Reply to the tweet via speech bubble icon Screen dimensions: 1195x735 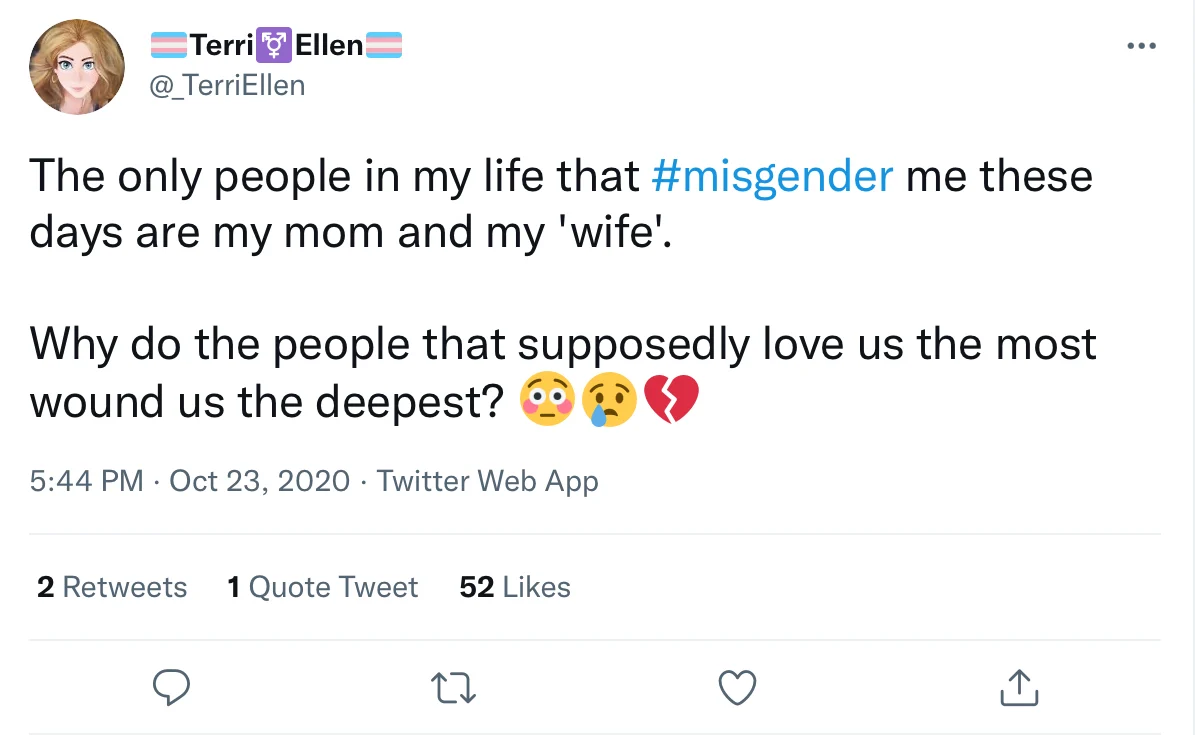pos(171,687)
